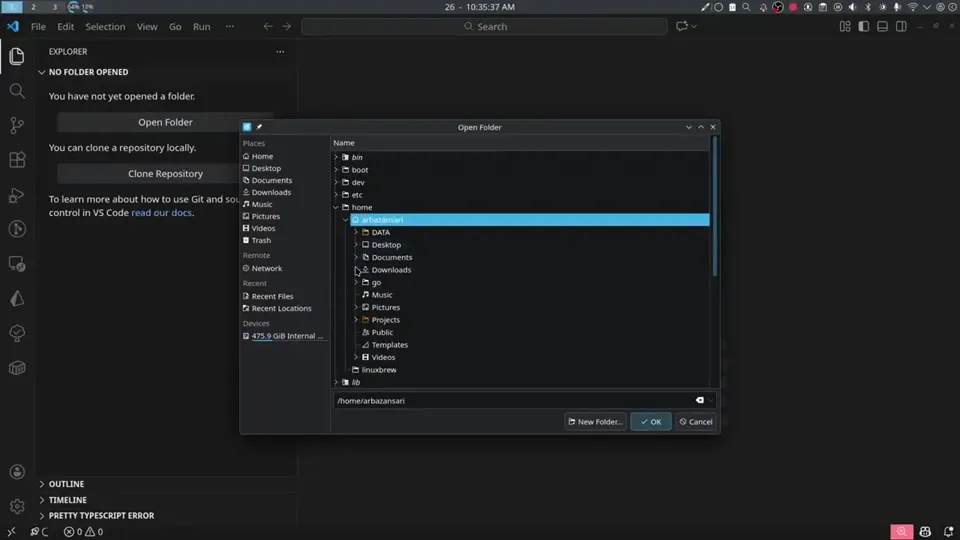The image size is (960, 540).
Task: Click the errors and warnings indicator
Action: point(84,531)
